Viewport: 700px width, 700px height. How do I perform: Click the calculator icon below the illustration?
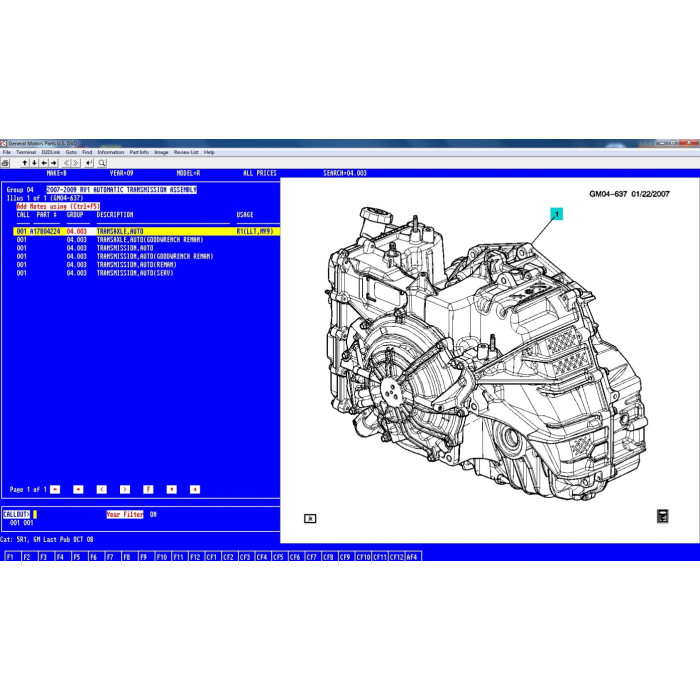662,516
